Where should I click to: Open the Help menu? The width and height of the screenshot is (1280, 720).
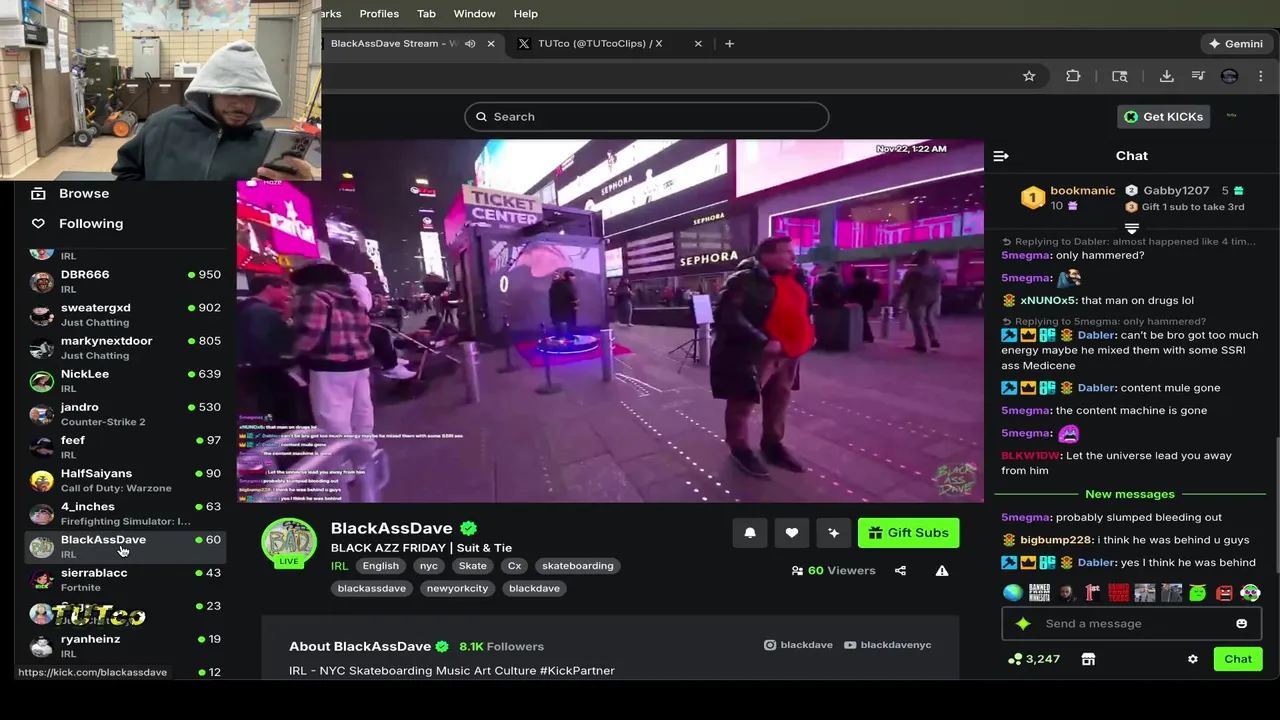[x=525, y=14]
